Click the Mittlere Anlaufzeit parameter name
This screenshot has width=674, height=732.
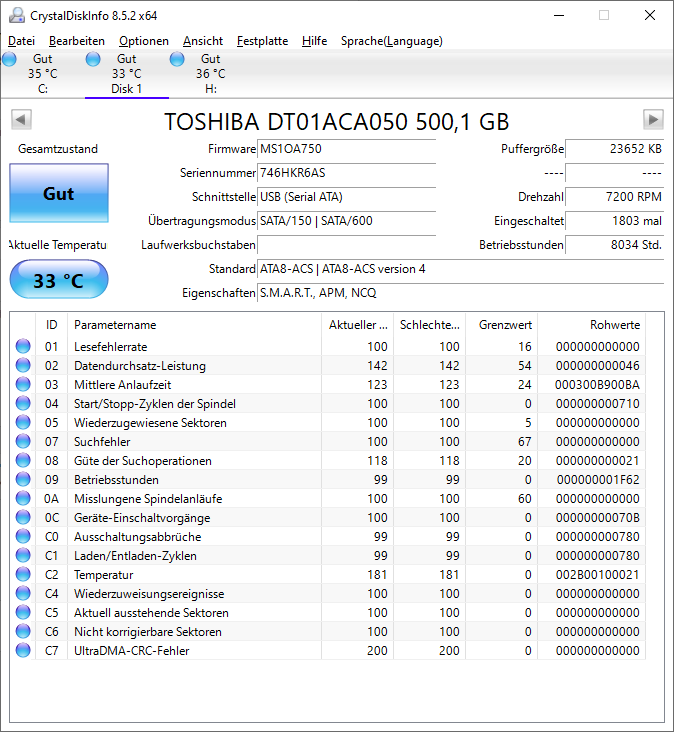coord(122,385)
